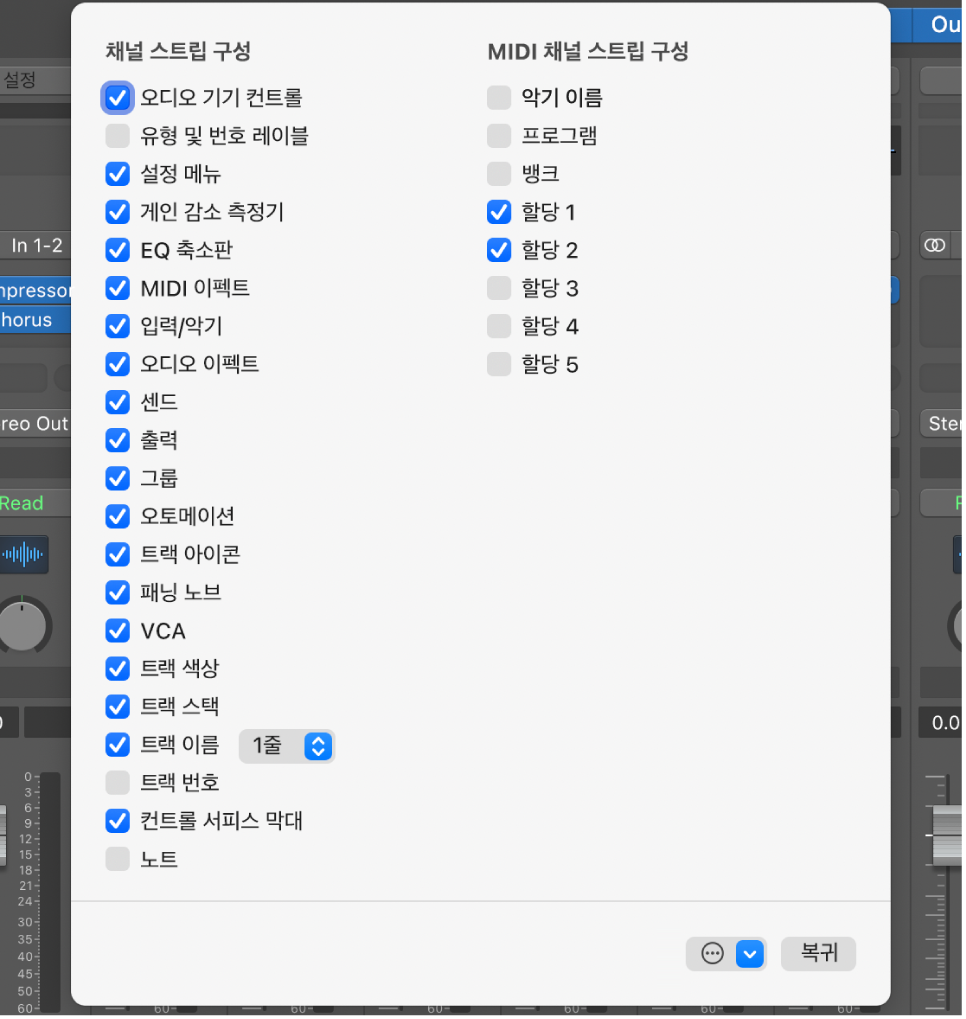The height and width of the screenshot is (1019, 966).
Task: Uncheck the 할당 2 checkbox
Action: pyautogui.click(x=499, y=250)
